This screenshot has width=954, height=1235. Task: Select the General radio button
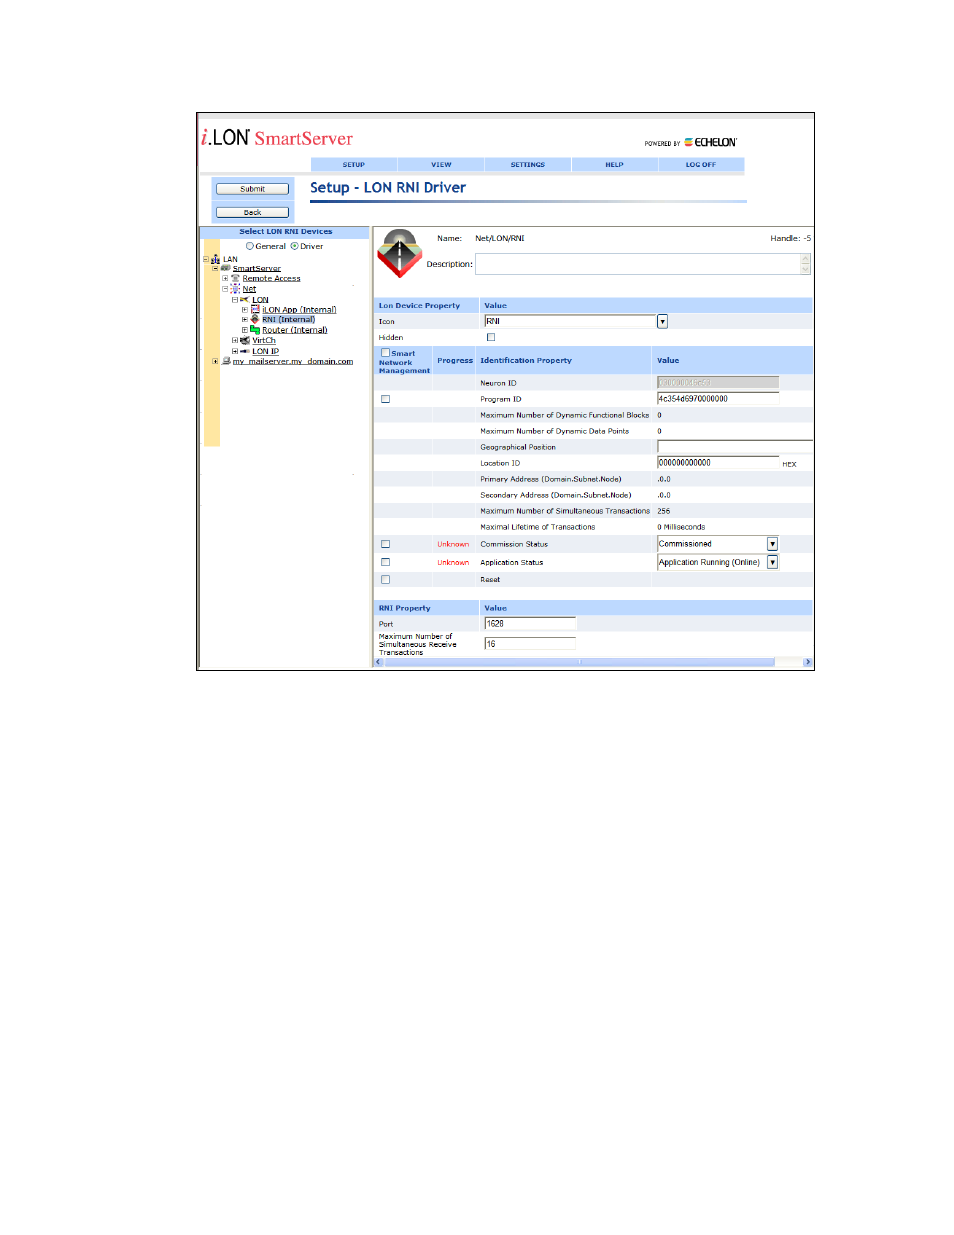pos(250,246)
